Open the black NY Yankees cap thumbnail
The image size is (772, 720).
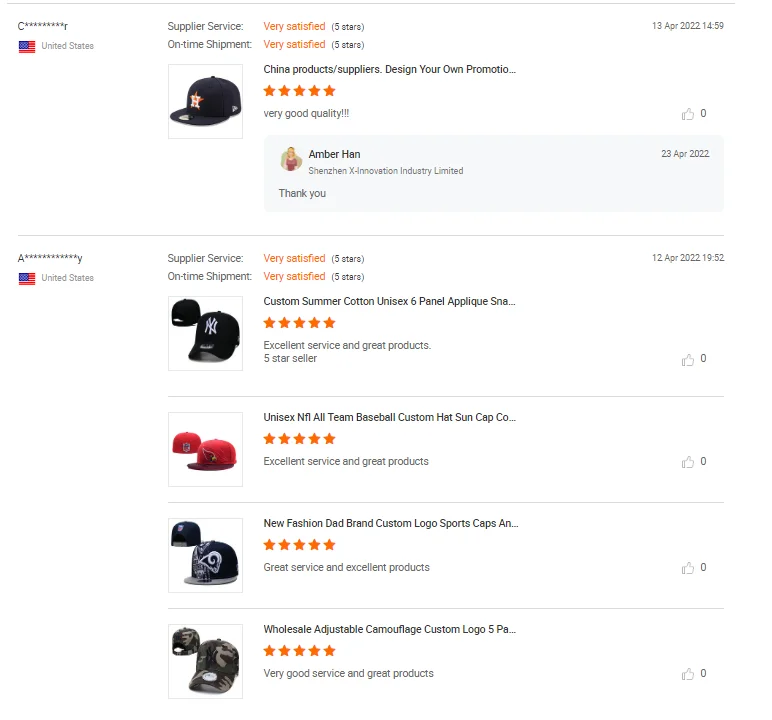(x=205, y=333)
